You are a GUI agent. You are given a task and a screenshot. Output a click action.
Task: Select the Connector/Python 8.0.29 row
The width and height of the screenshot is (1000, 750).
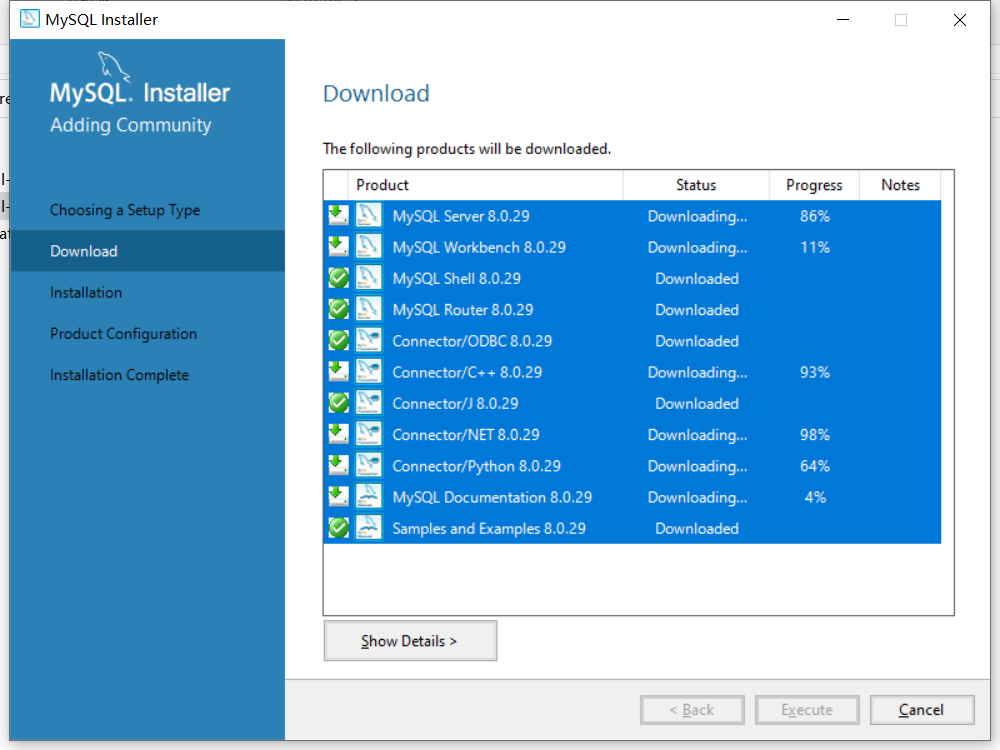(x=476, y=466)
